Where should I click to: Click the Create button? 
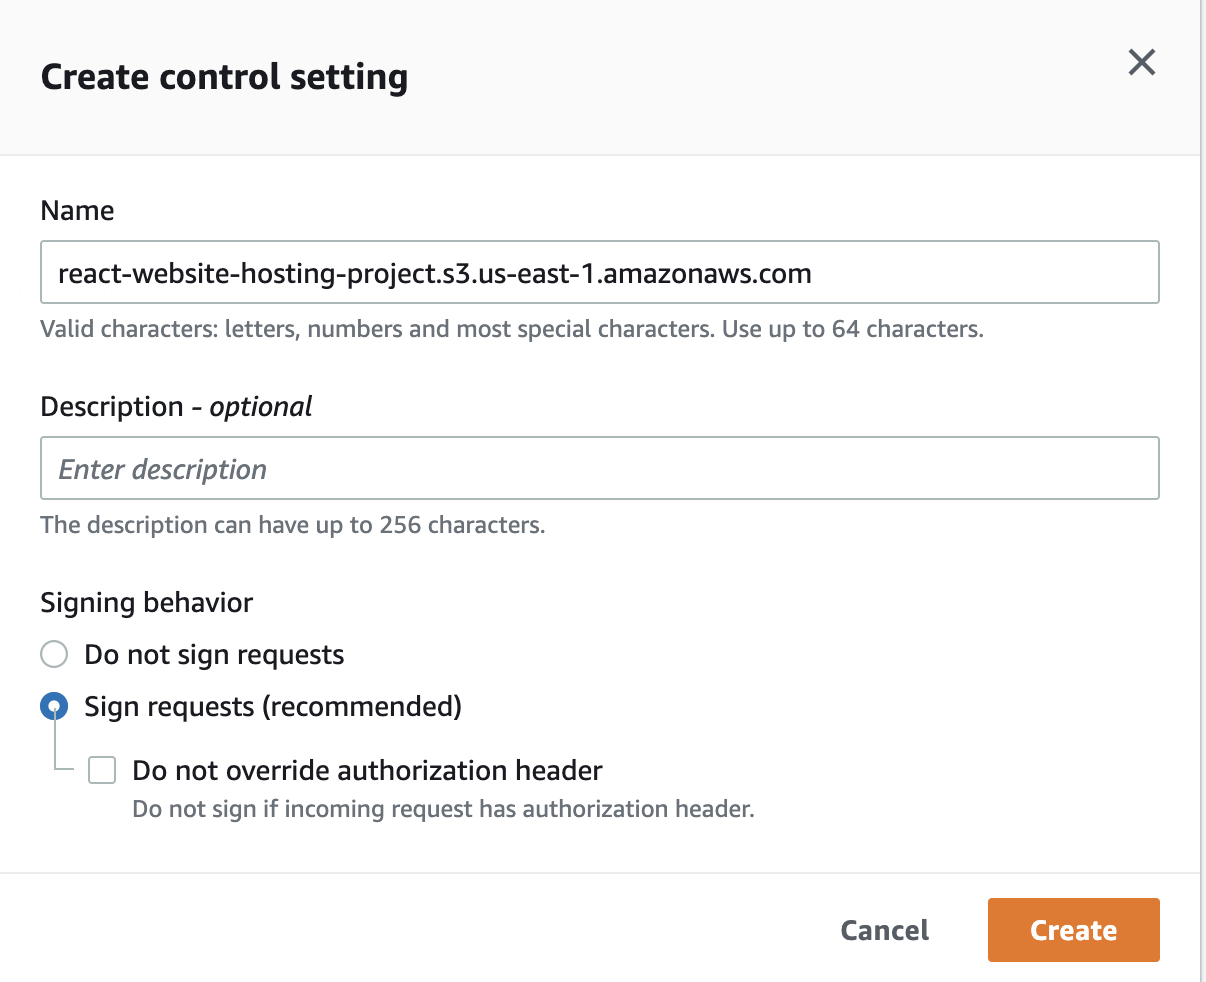click(x=1073, y=930)
